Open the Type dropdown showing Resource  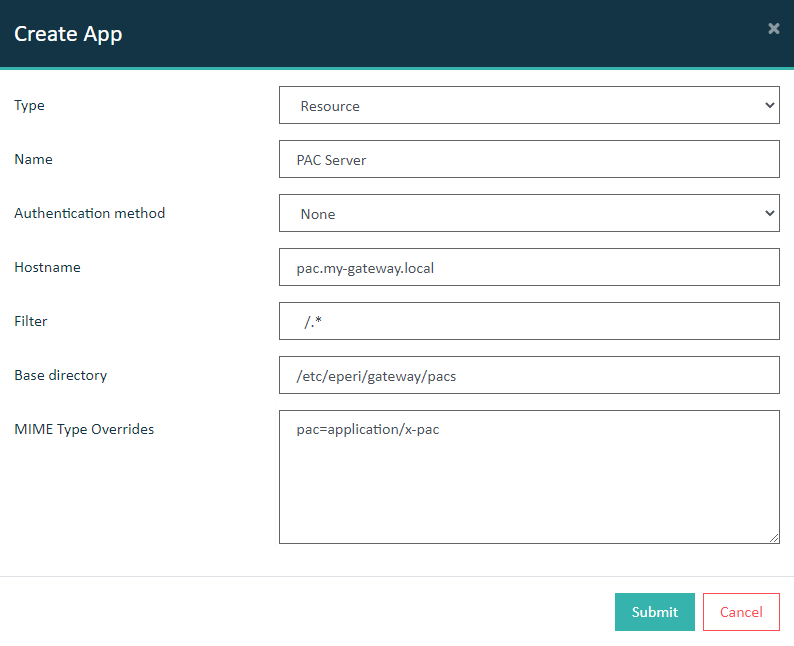pos(529,105)
